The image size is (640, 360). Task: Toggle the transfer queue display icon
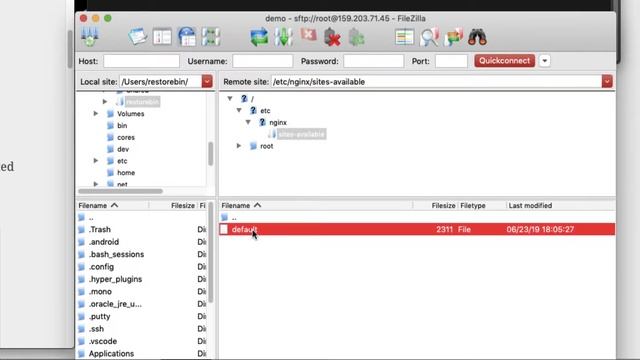point(211,37)
